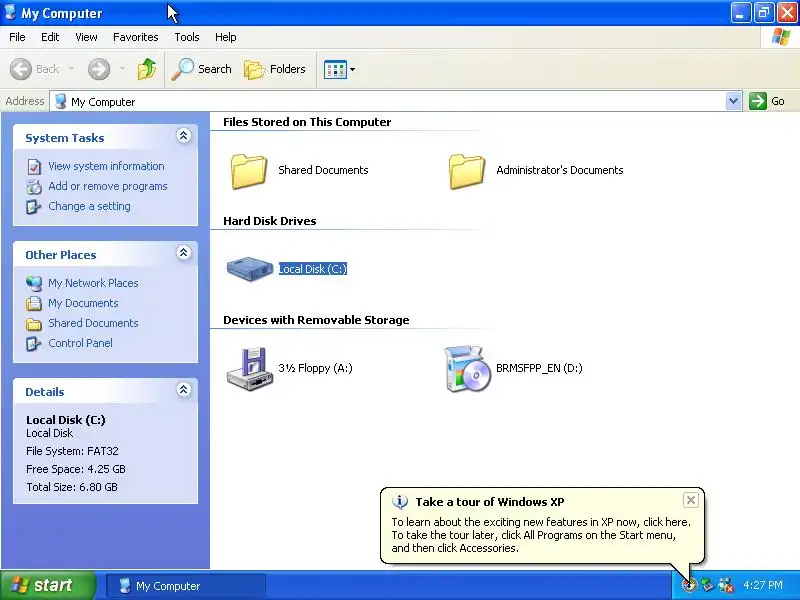Click My Computer taskbar button
Screen dimensions: 800x600
(186, 586)
